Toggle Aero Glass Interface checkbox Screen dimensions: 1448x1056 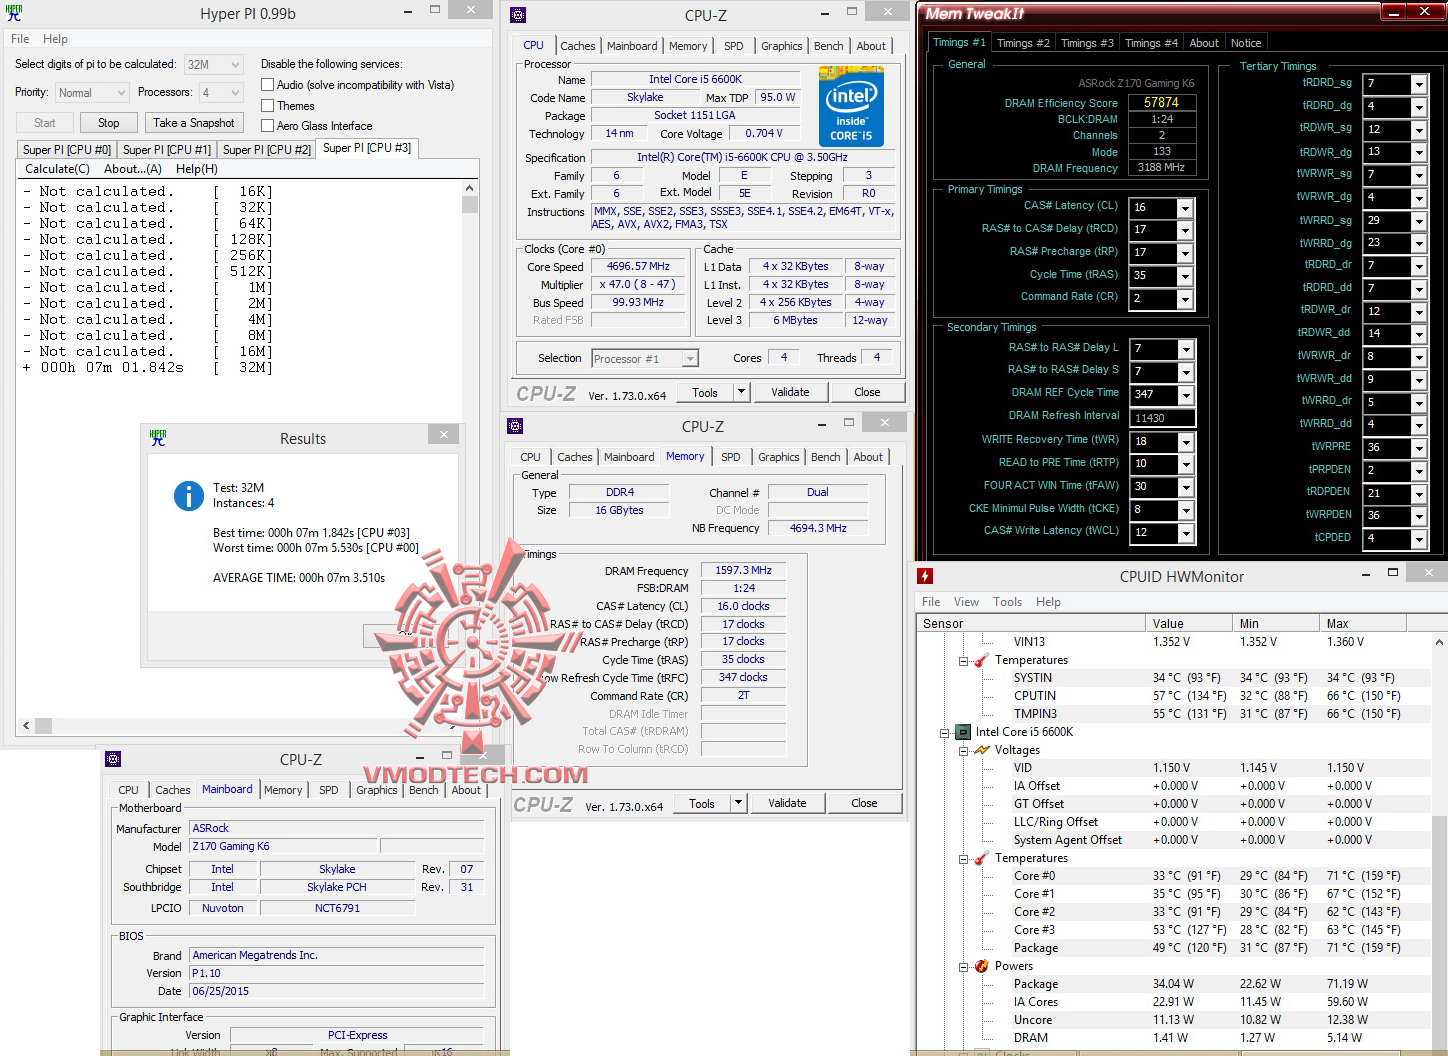pyautogui.click(x=267, y=125)
